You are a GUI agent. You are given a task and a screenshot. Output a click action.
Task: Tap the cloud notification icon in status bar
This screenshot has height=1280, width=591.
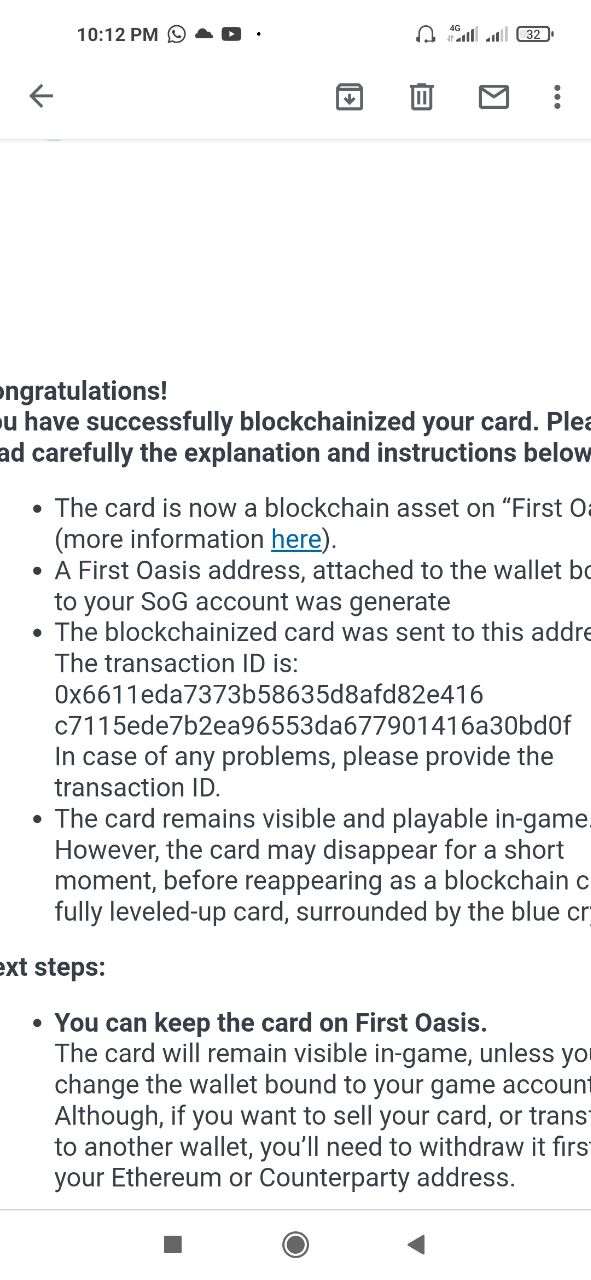204,34
